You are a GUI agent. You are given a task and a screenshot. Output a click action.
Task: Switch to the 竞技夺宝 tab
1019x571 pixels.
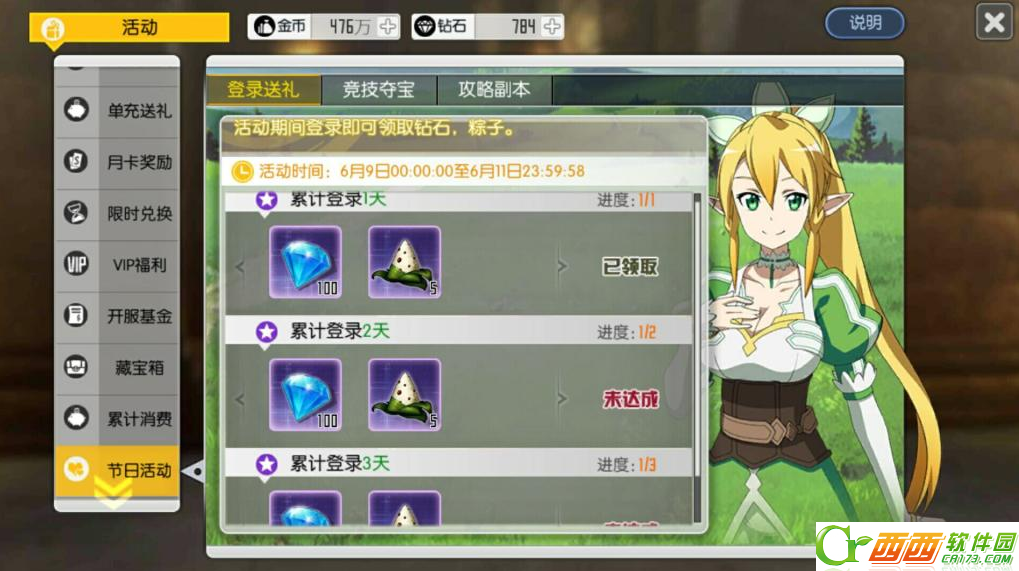coord(379,90)
